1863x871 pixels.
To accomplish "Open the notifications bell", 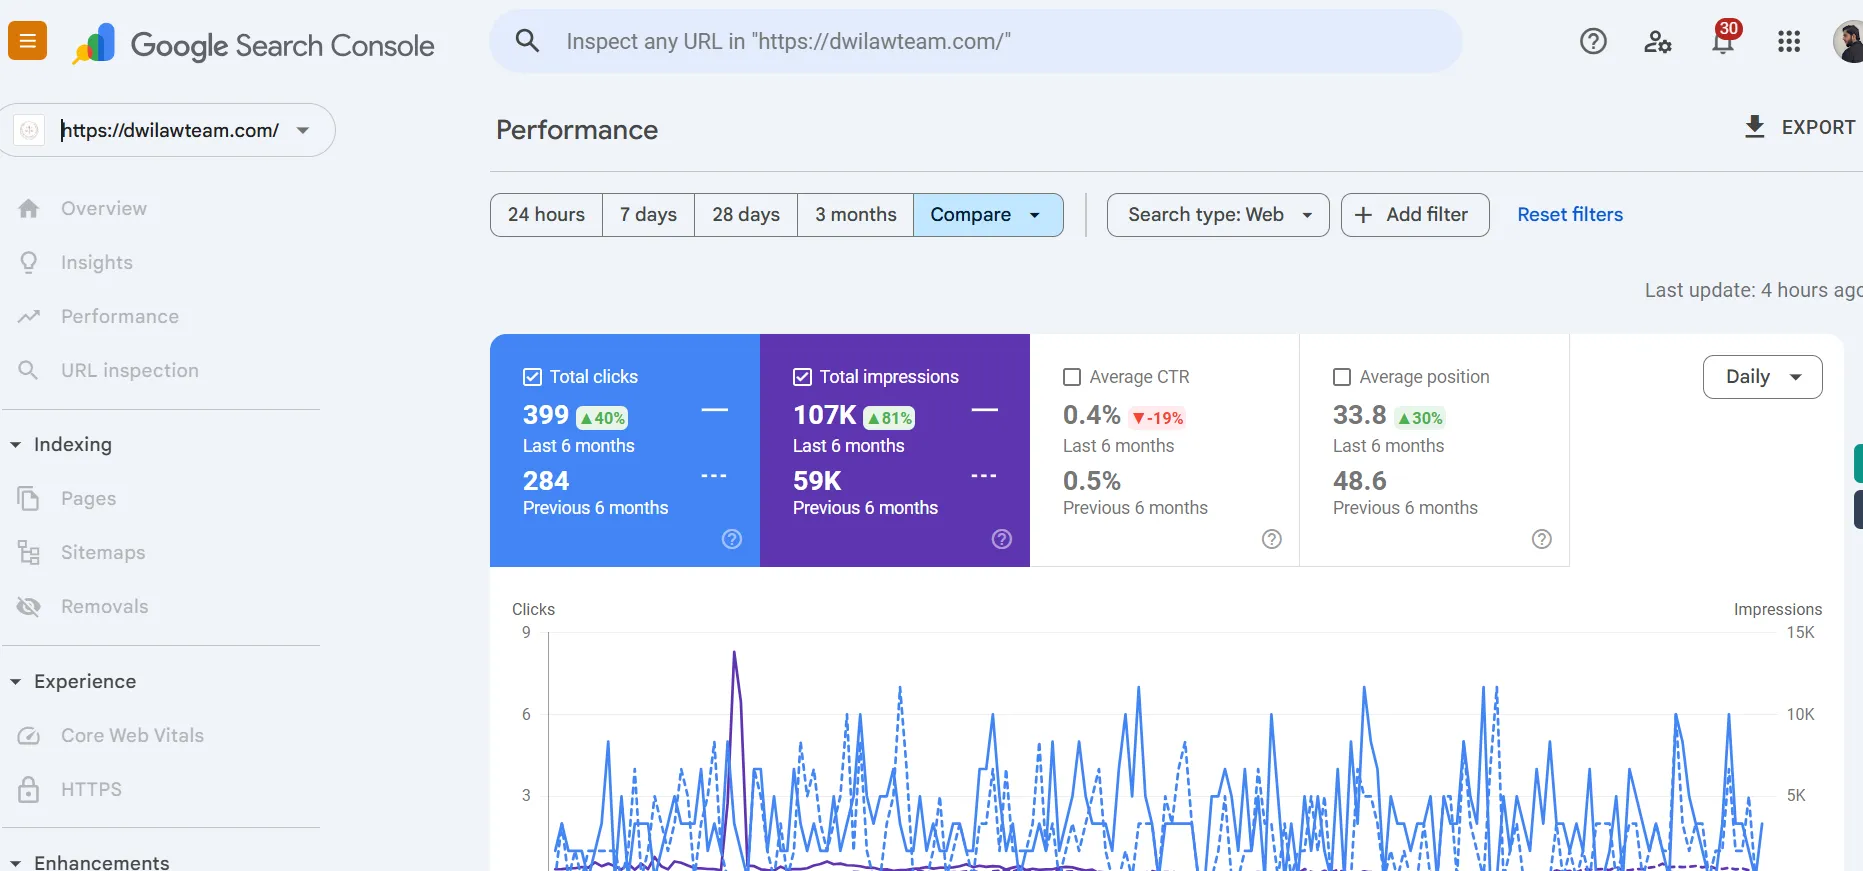I will point(1723,42).
